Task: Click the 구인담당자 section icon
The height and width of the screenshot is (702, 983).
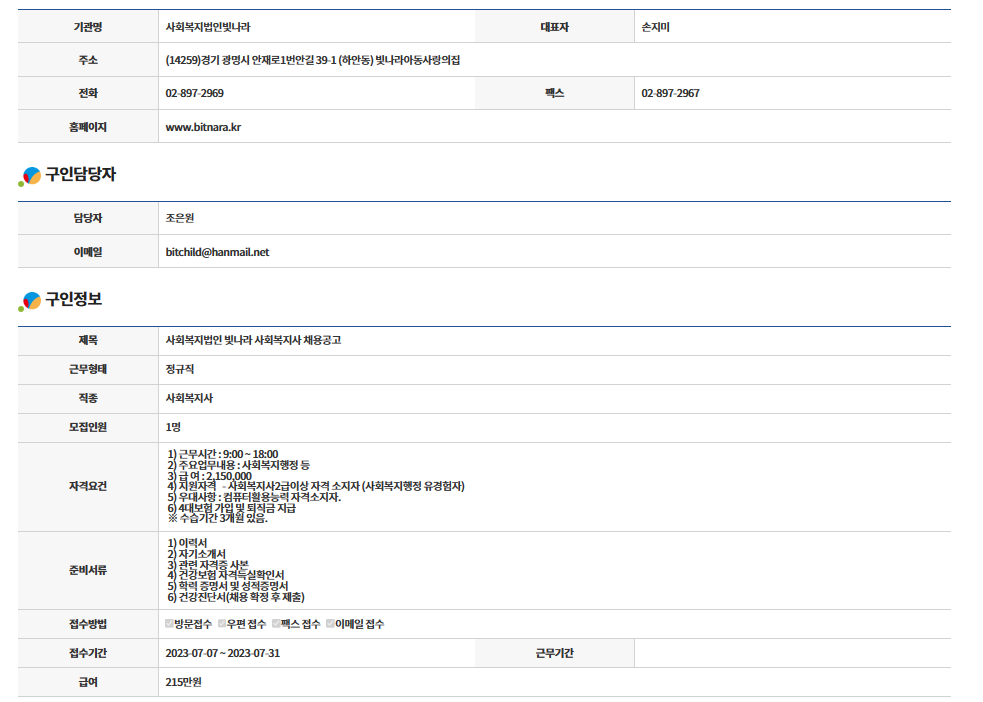Action: [31, 176]
